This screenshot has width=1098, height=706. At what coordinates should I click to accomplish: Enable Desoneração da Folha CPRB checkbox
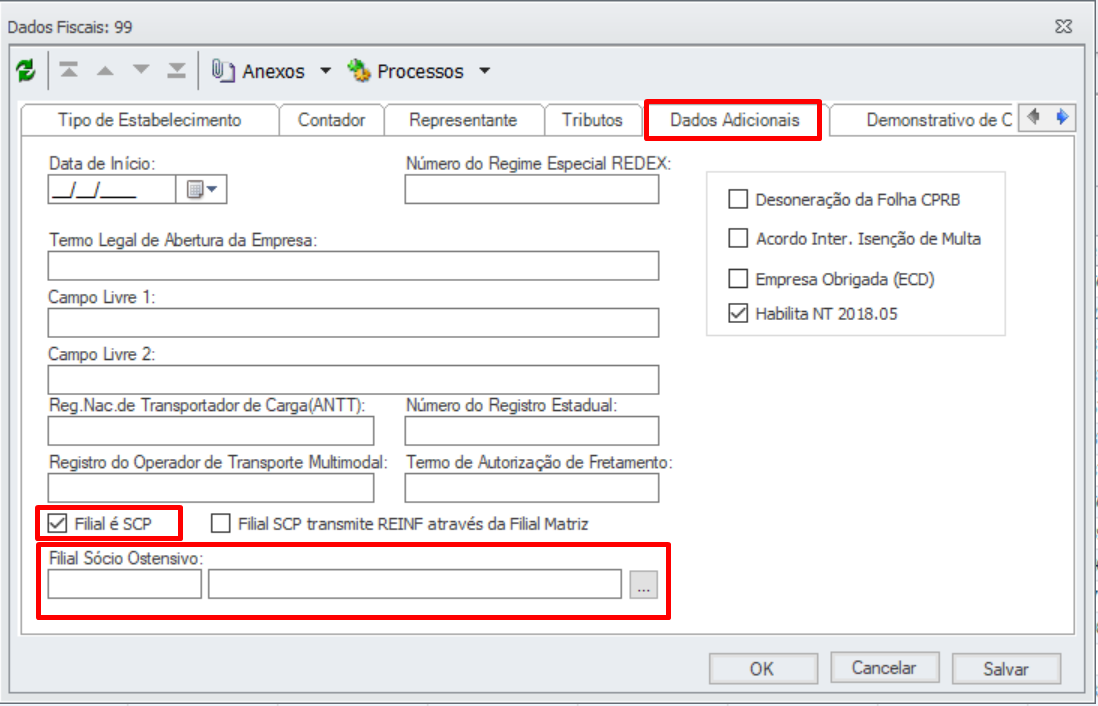[x=738, y=200]
